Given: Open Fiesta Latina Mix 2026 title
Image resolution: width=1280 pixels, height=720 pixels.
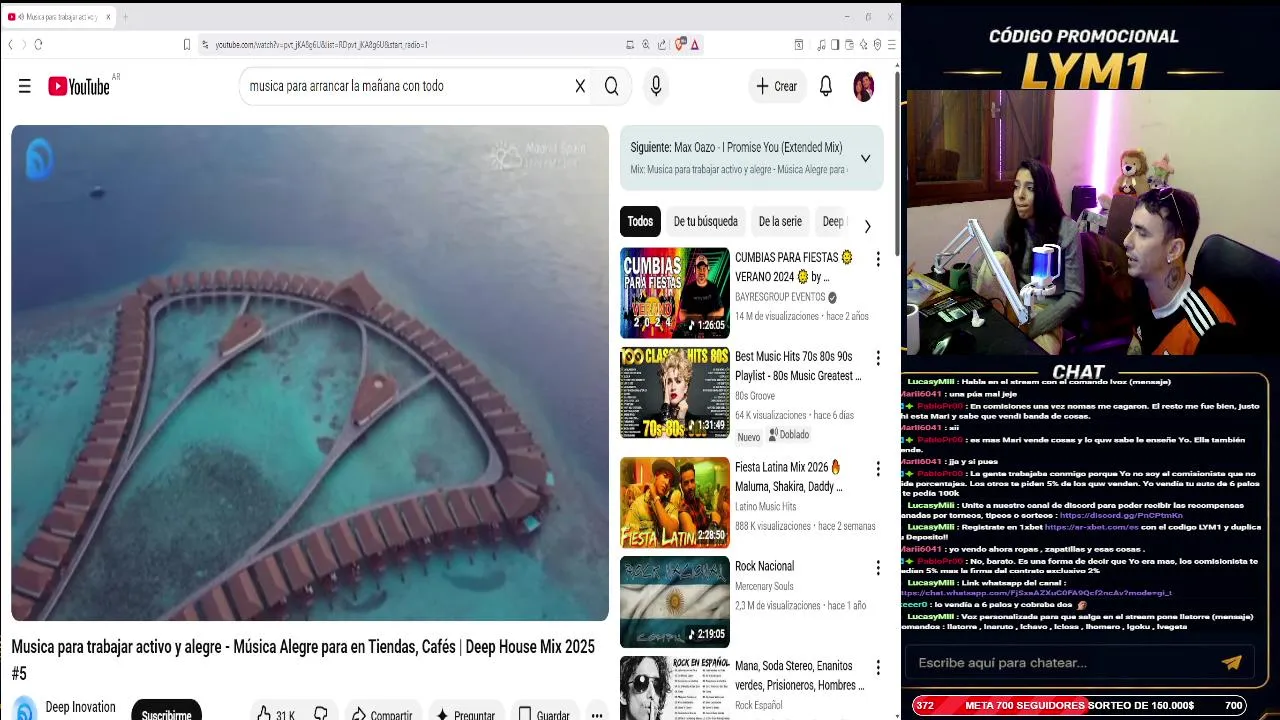Looking at the screenshot, I should [789, 477].
